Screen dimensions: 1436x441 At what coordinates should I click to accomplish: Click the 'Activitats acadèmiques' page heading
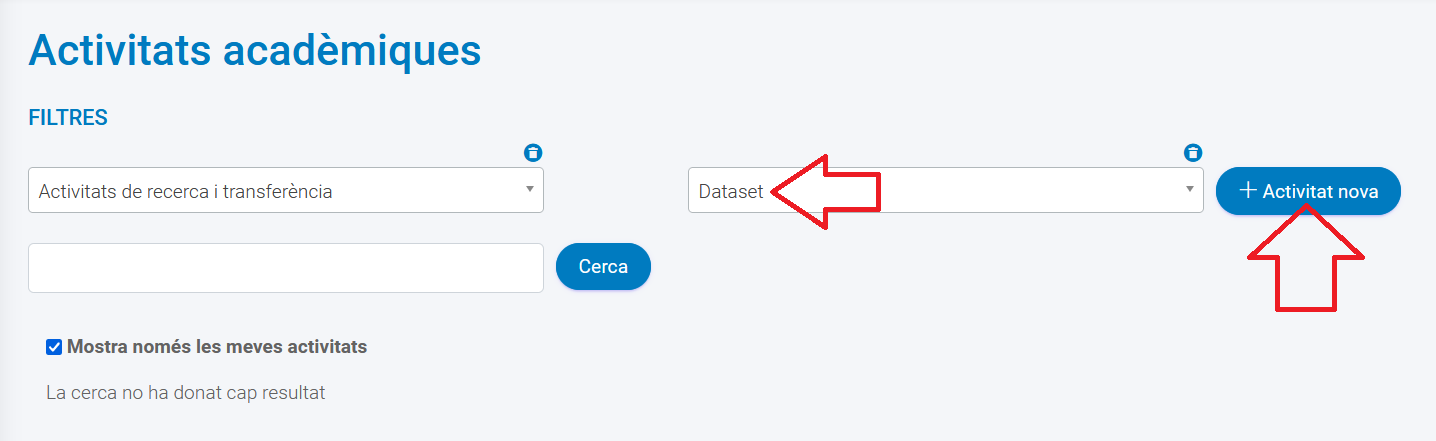pyautogui.click(x=255, y=50)
